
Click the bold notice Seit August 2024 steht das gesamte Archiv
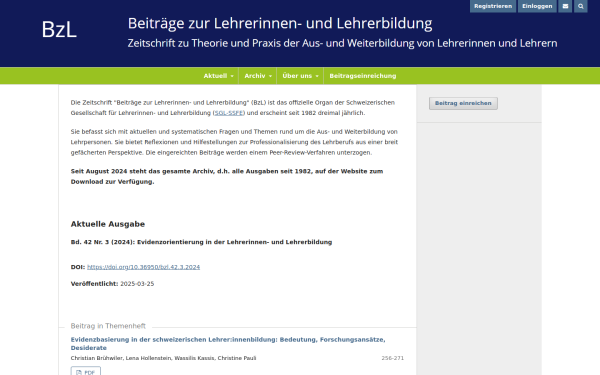pyautogui.click(x=227, y=176)
